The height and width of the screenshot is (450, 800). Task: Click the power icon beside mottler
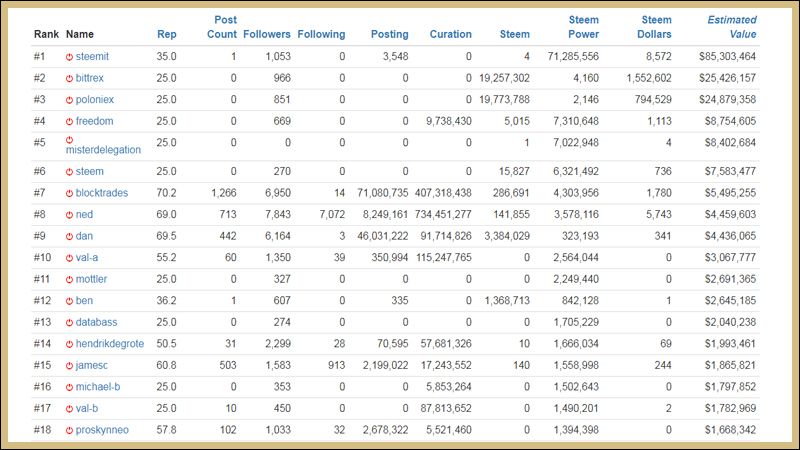coord(69,280)
